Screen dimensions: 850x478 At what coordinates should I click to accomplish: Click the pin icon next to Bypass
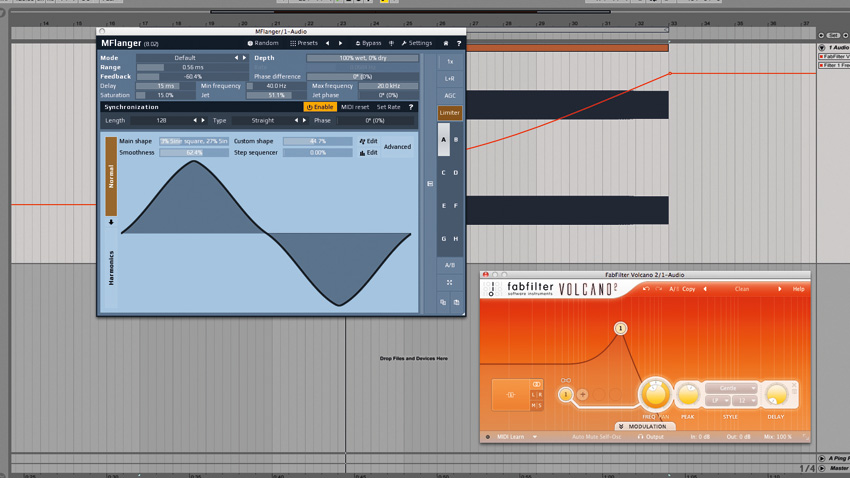tap(391, 43)
